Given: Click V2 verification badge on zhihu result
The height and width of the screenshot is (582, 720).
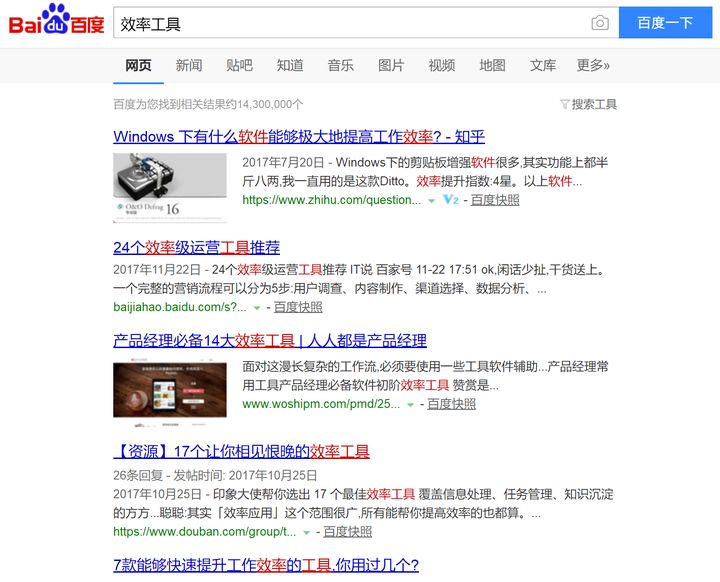Looking at the screenshot, I should (x=450, y=200).
